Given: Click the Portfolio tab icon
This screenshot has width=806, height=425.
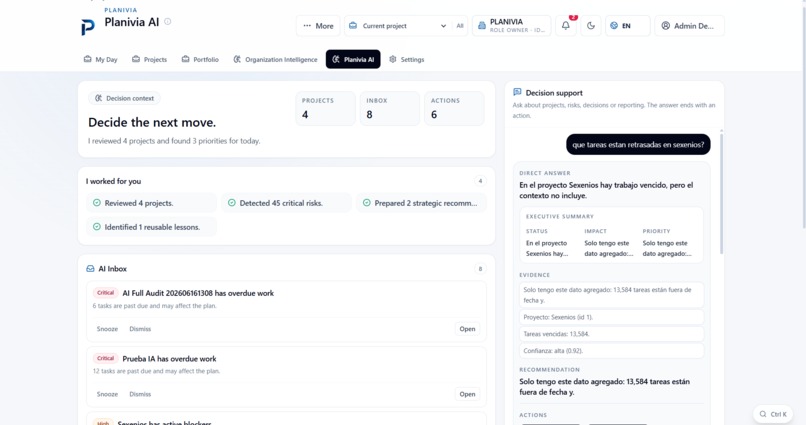Looking at the screenshot, I should click(186, 59).
